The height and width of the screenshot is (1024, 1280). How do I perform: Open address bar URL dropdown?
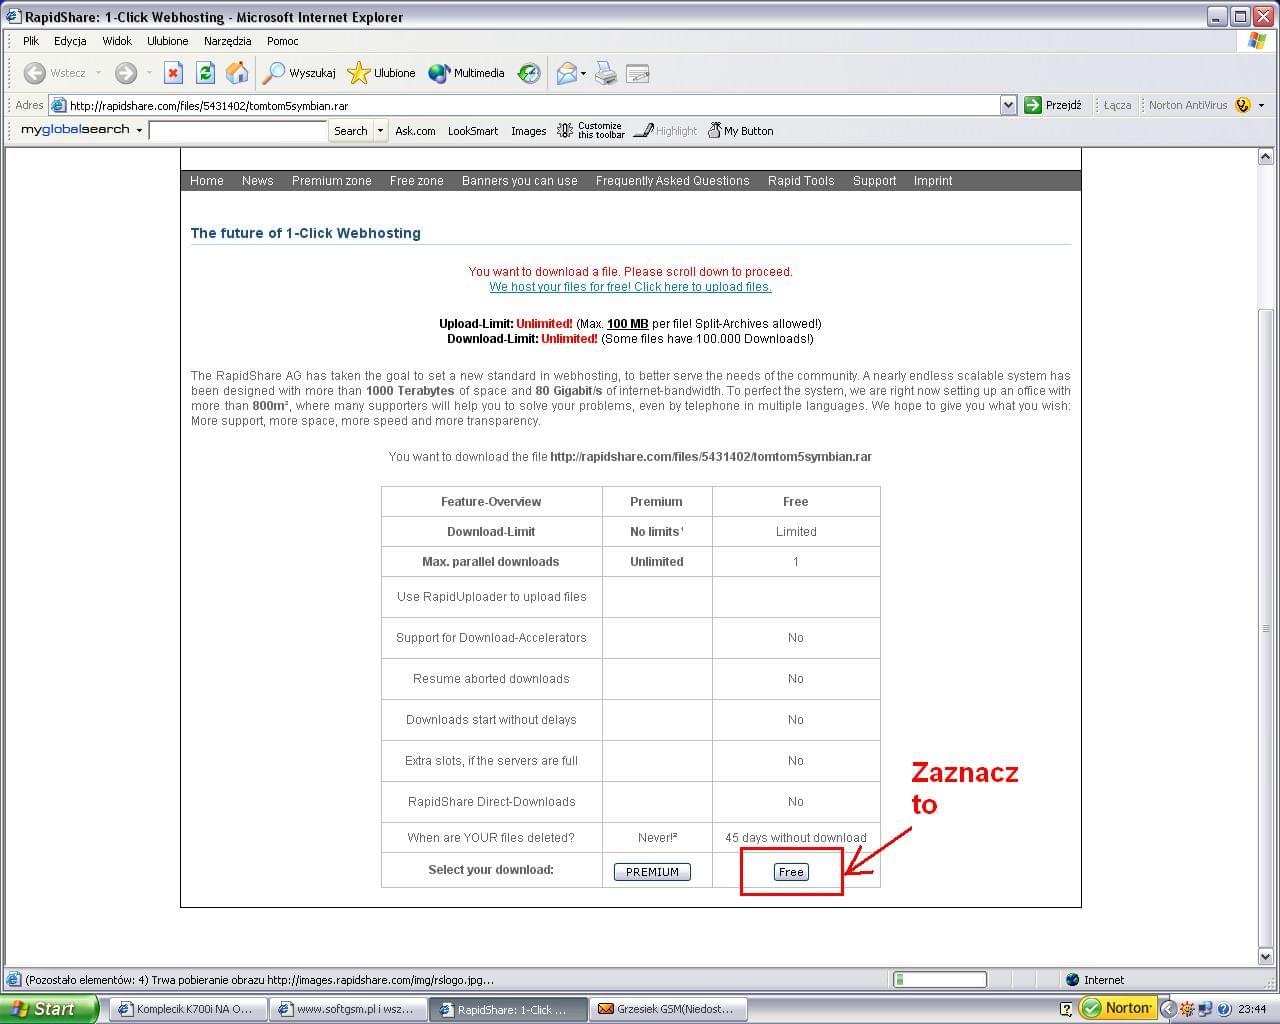[1008, 105]
